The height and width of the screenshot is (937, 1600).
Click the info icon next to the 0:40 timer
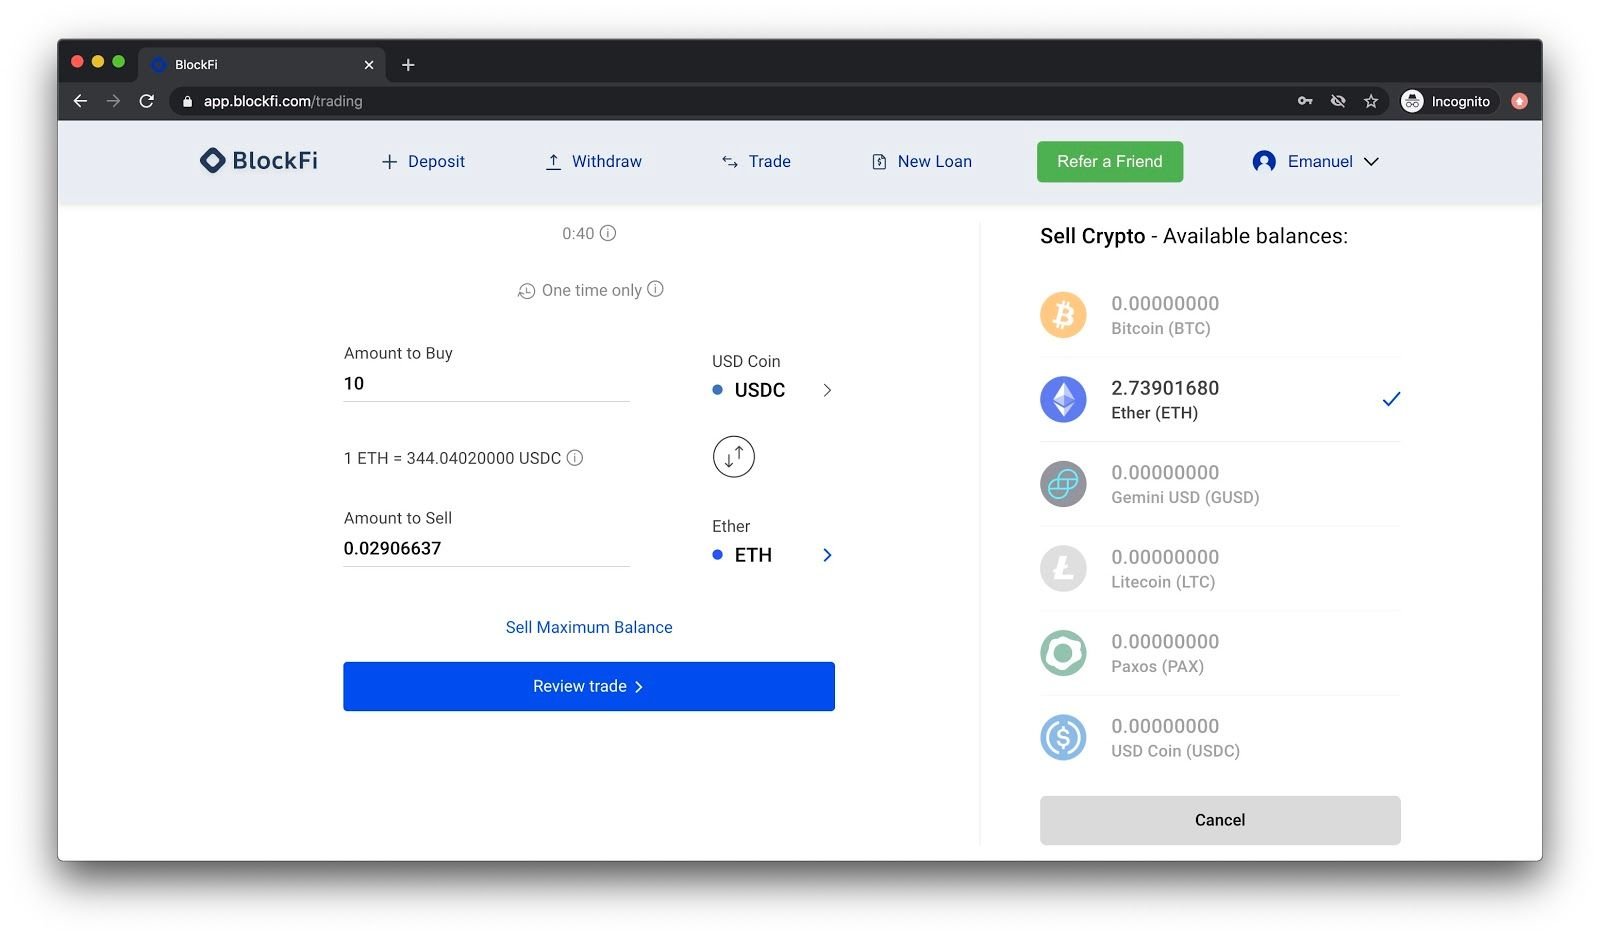pyautogui.click(x=608, y=233)
